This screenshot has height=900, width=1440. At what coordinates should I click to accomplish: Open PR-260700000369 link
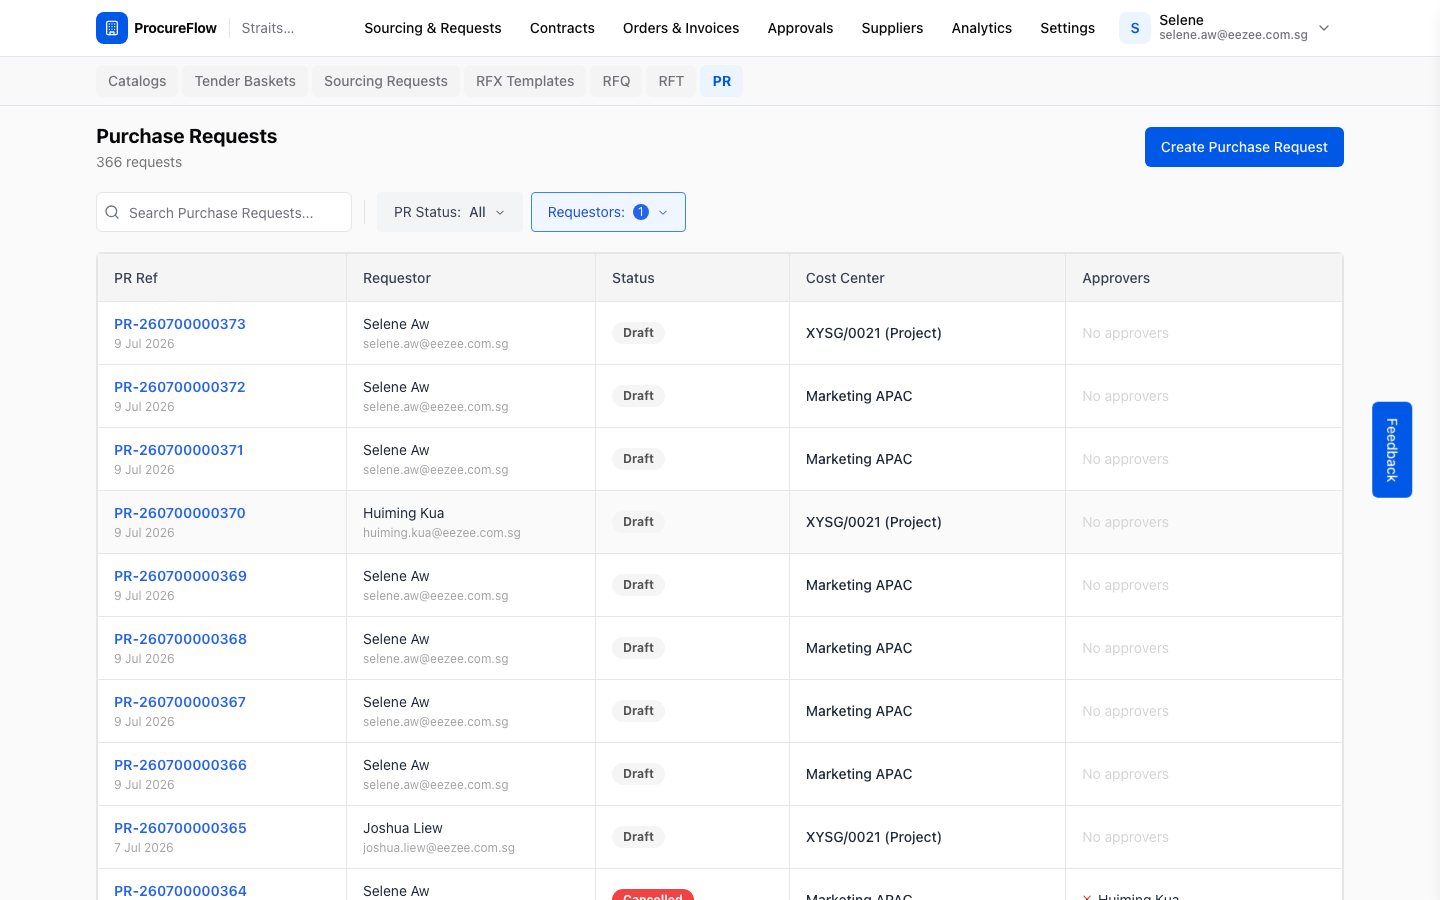180,576
